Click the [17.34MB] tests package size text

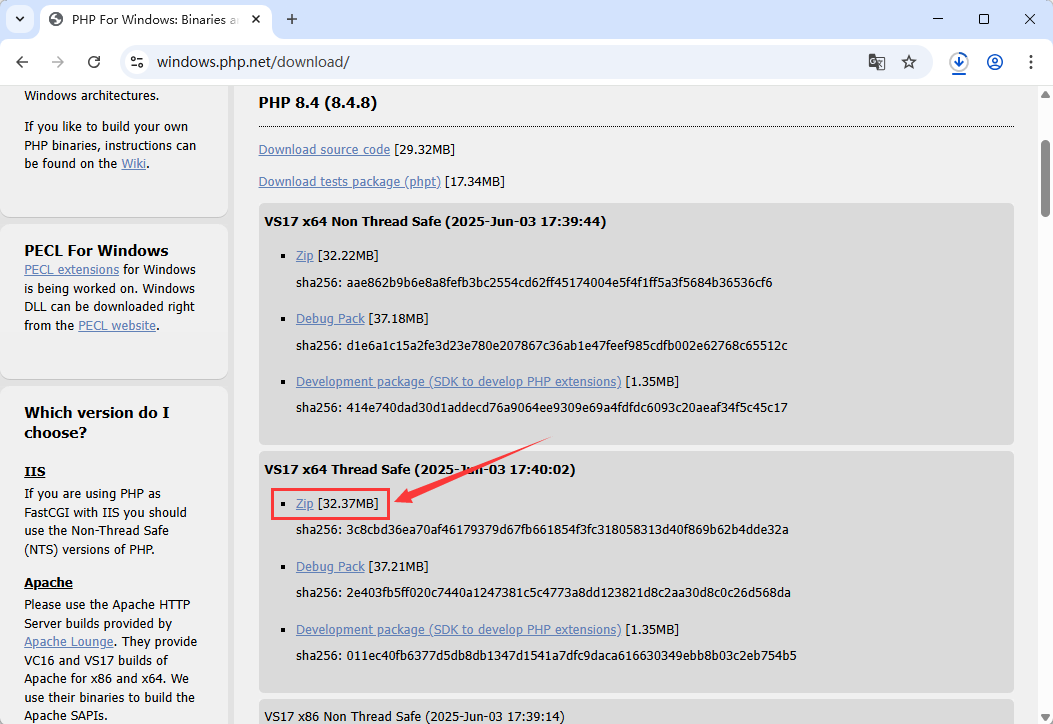[475, 182]
